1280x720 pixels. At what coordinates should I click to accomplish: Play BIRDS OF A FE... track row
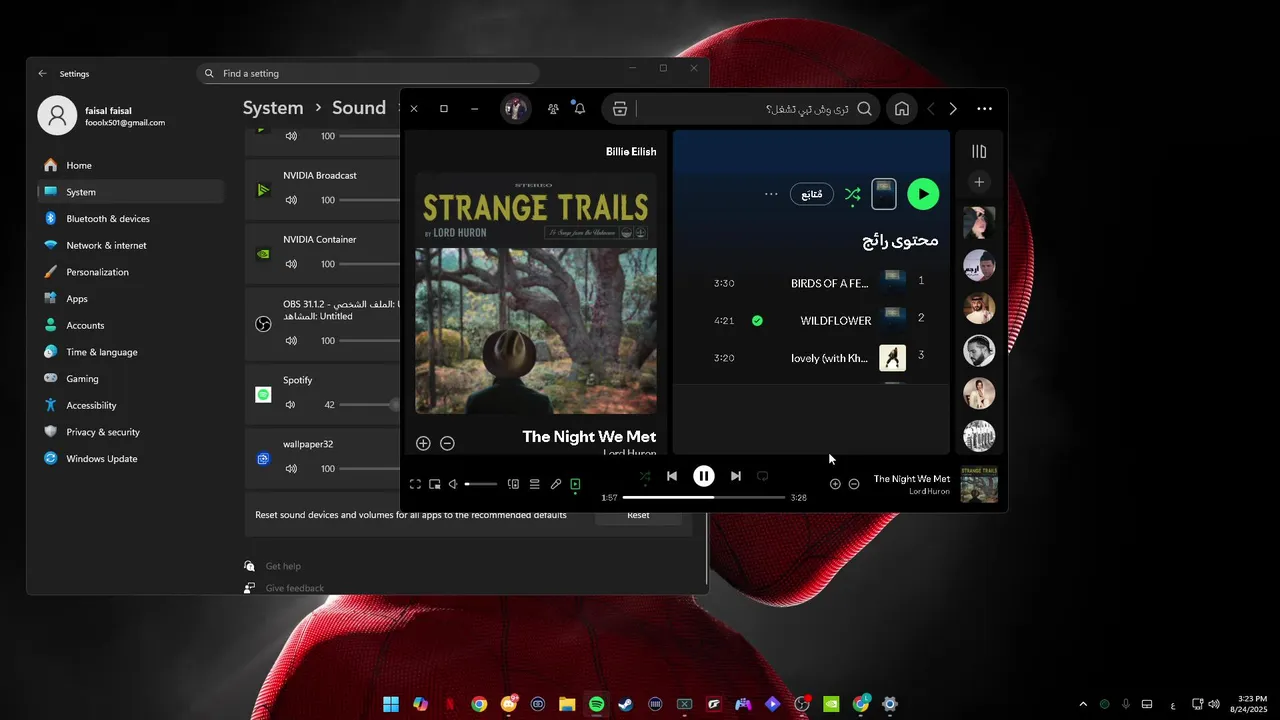811,283
